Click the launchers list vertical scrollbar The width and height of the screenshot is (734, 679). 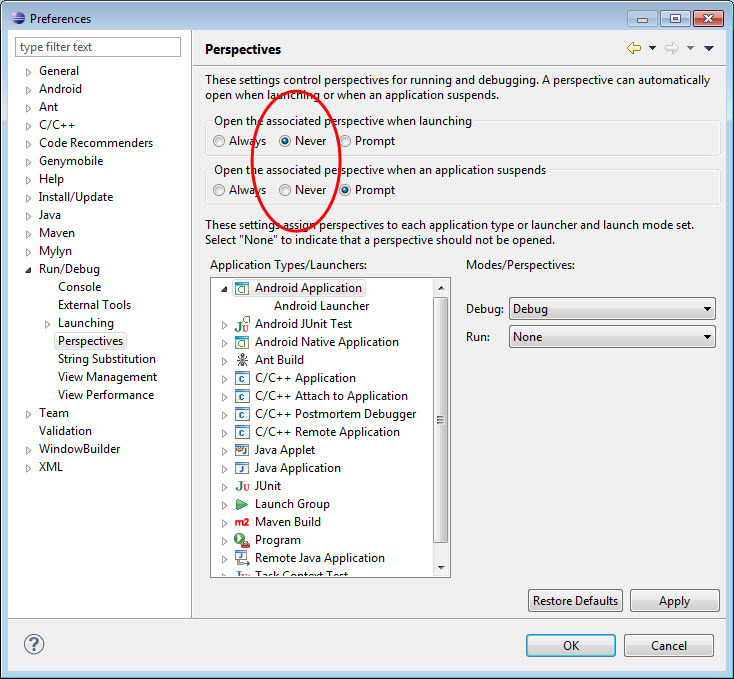point(441,420)
